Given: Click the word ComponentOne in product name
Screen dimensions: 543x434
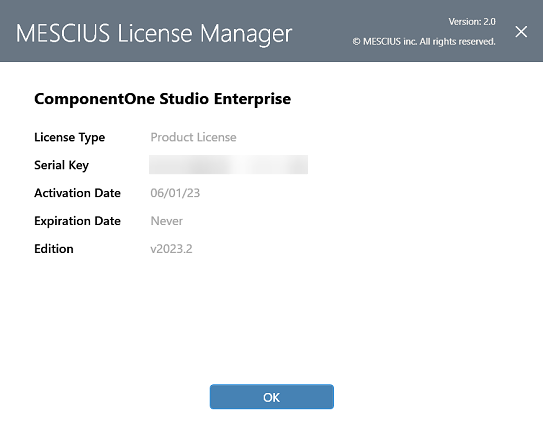Looking at the screenshot, I should 95,99.
